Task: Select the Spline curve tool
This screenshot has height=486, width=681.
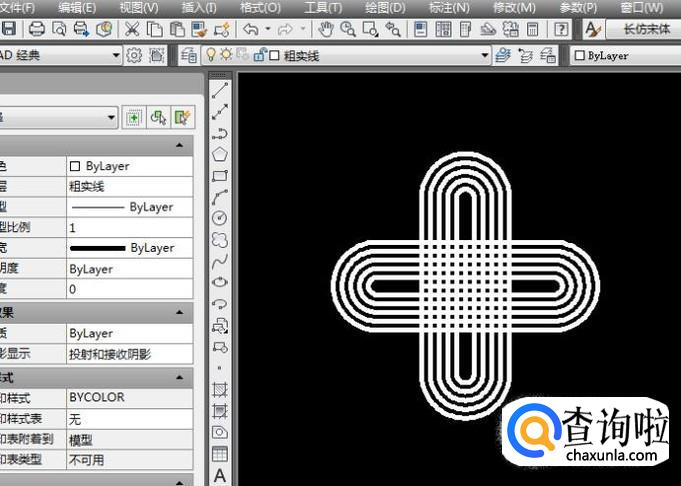Action: pyautogui.click(x=220, y=261)
